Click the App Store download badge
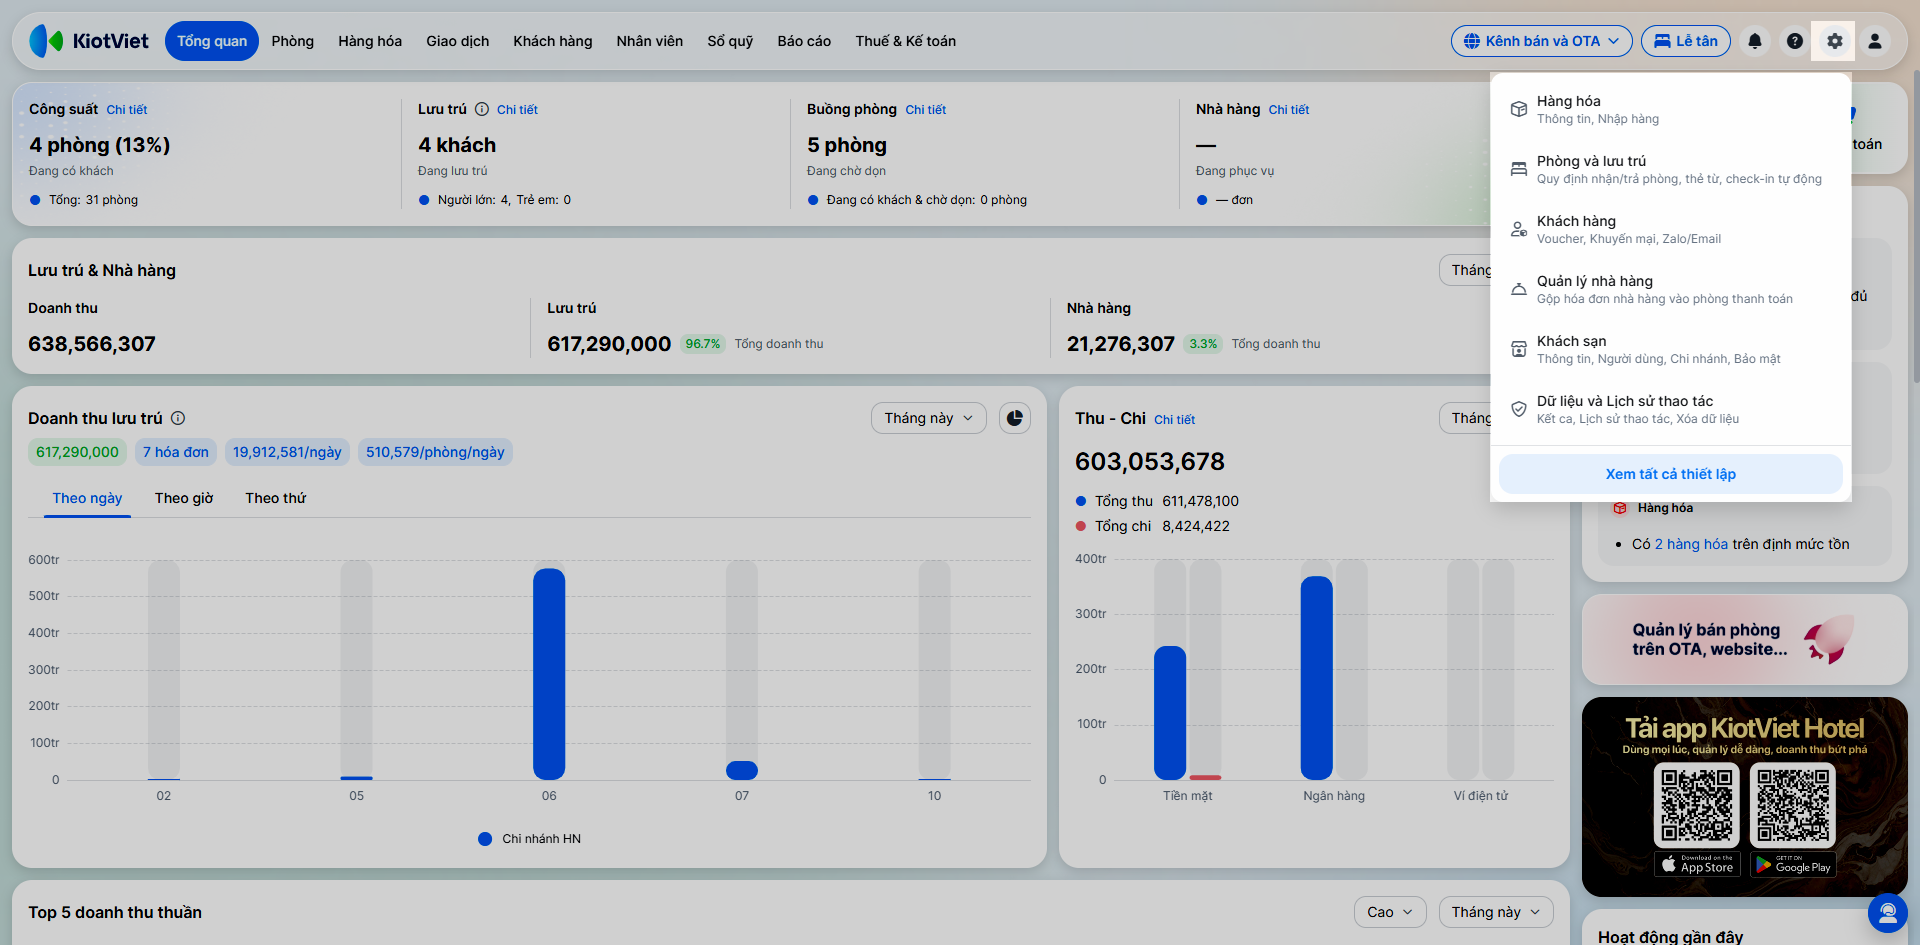The image size is (1920, 945). pyautogui.click(x=1697, y=865)
